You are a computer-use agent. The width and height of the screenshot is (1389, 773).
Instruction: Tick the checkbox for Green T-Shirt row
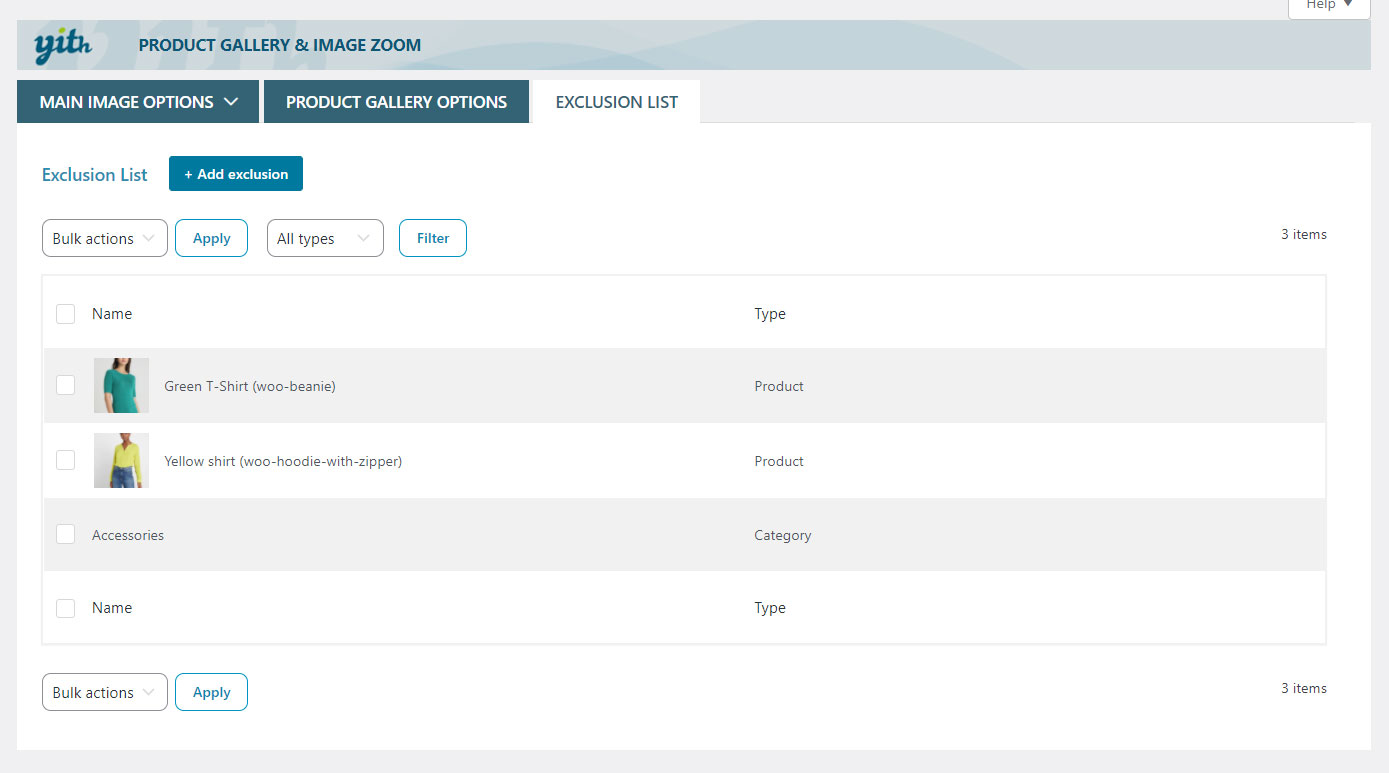[66, 385]
